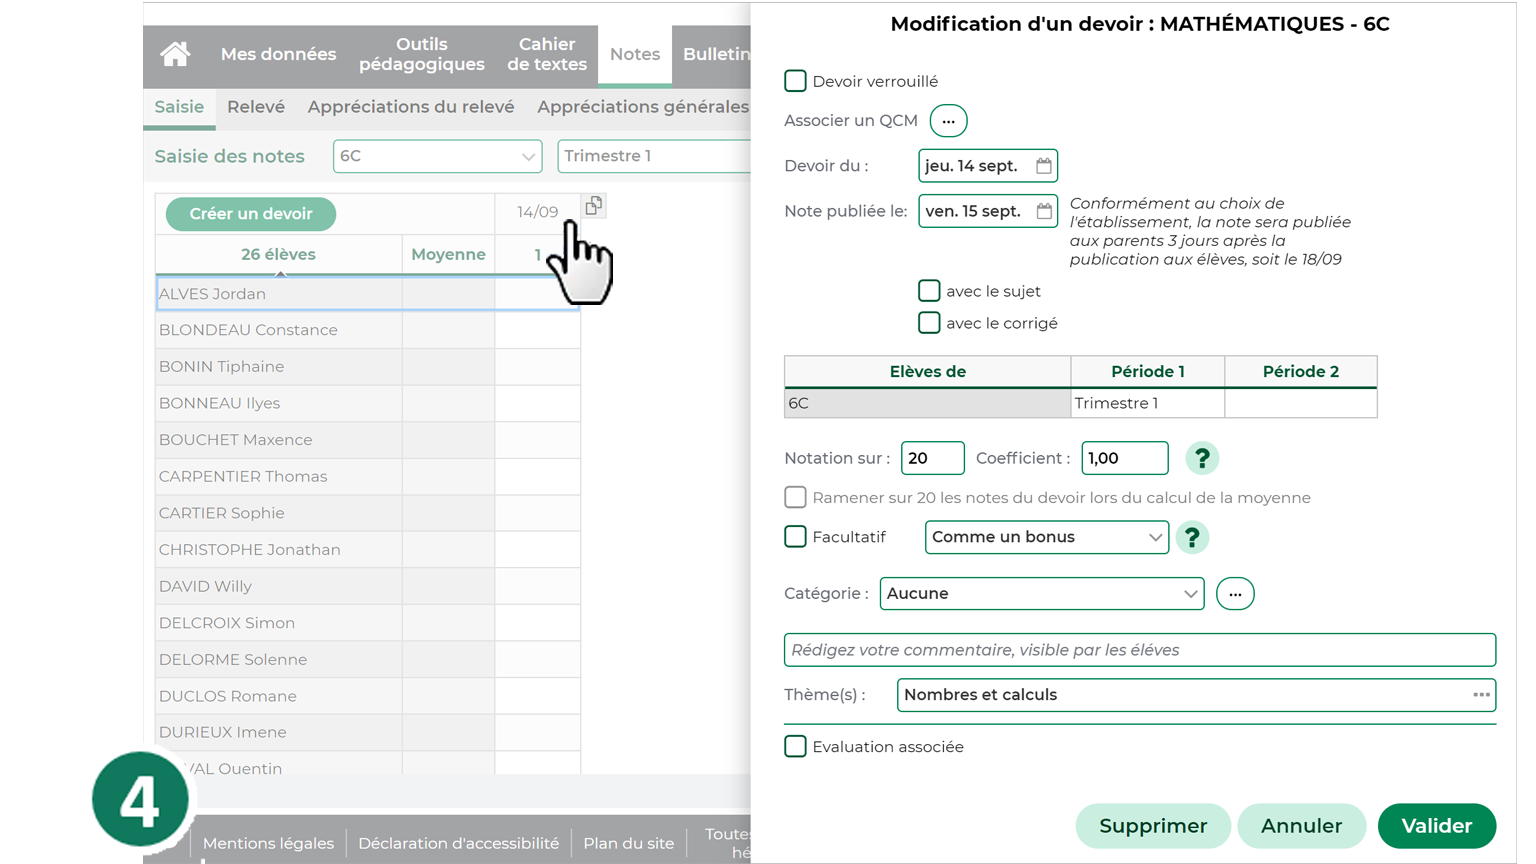
Task: Click the Période 1 Trimestre 1 cell
Action: click(1148, 403)
